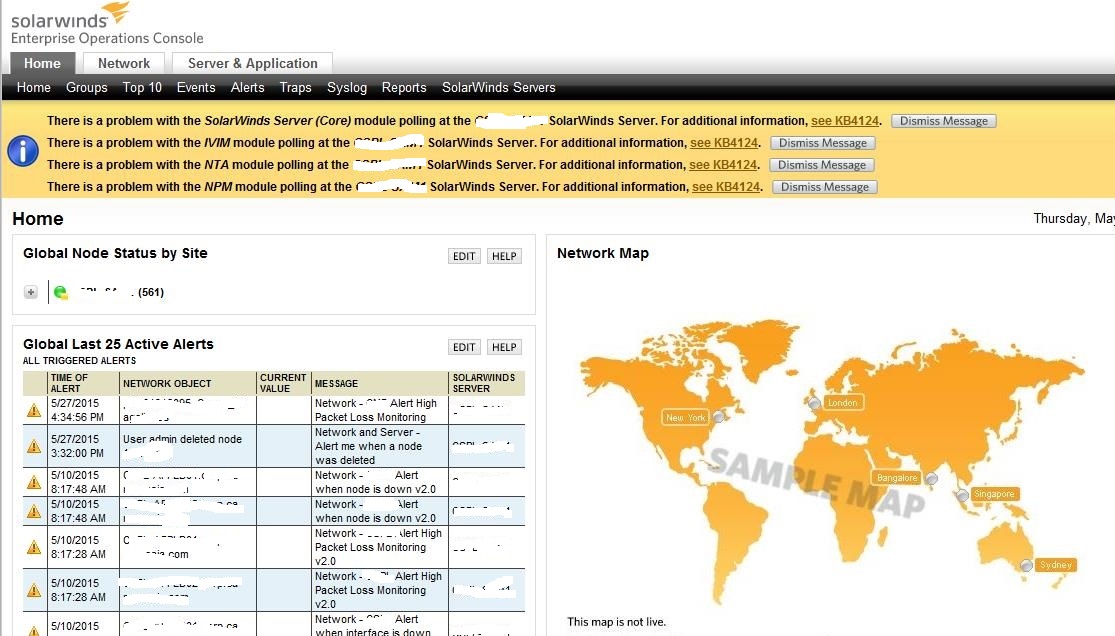1115x636 pixels.
Task: Open the Alerts menu item
Action: (x=247, y=88)
